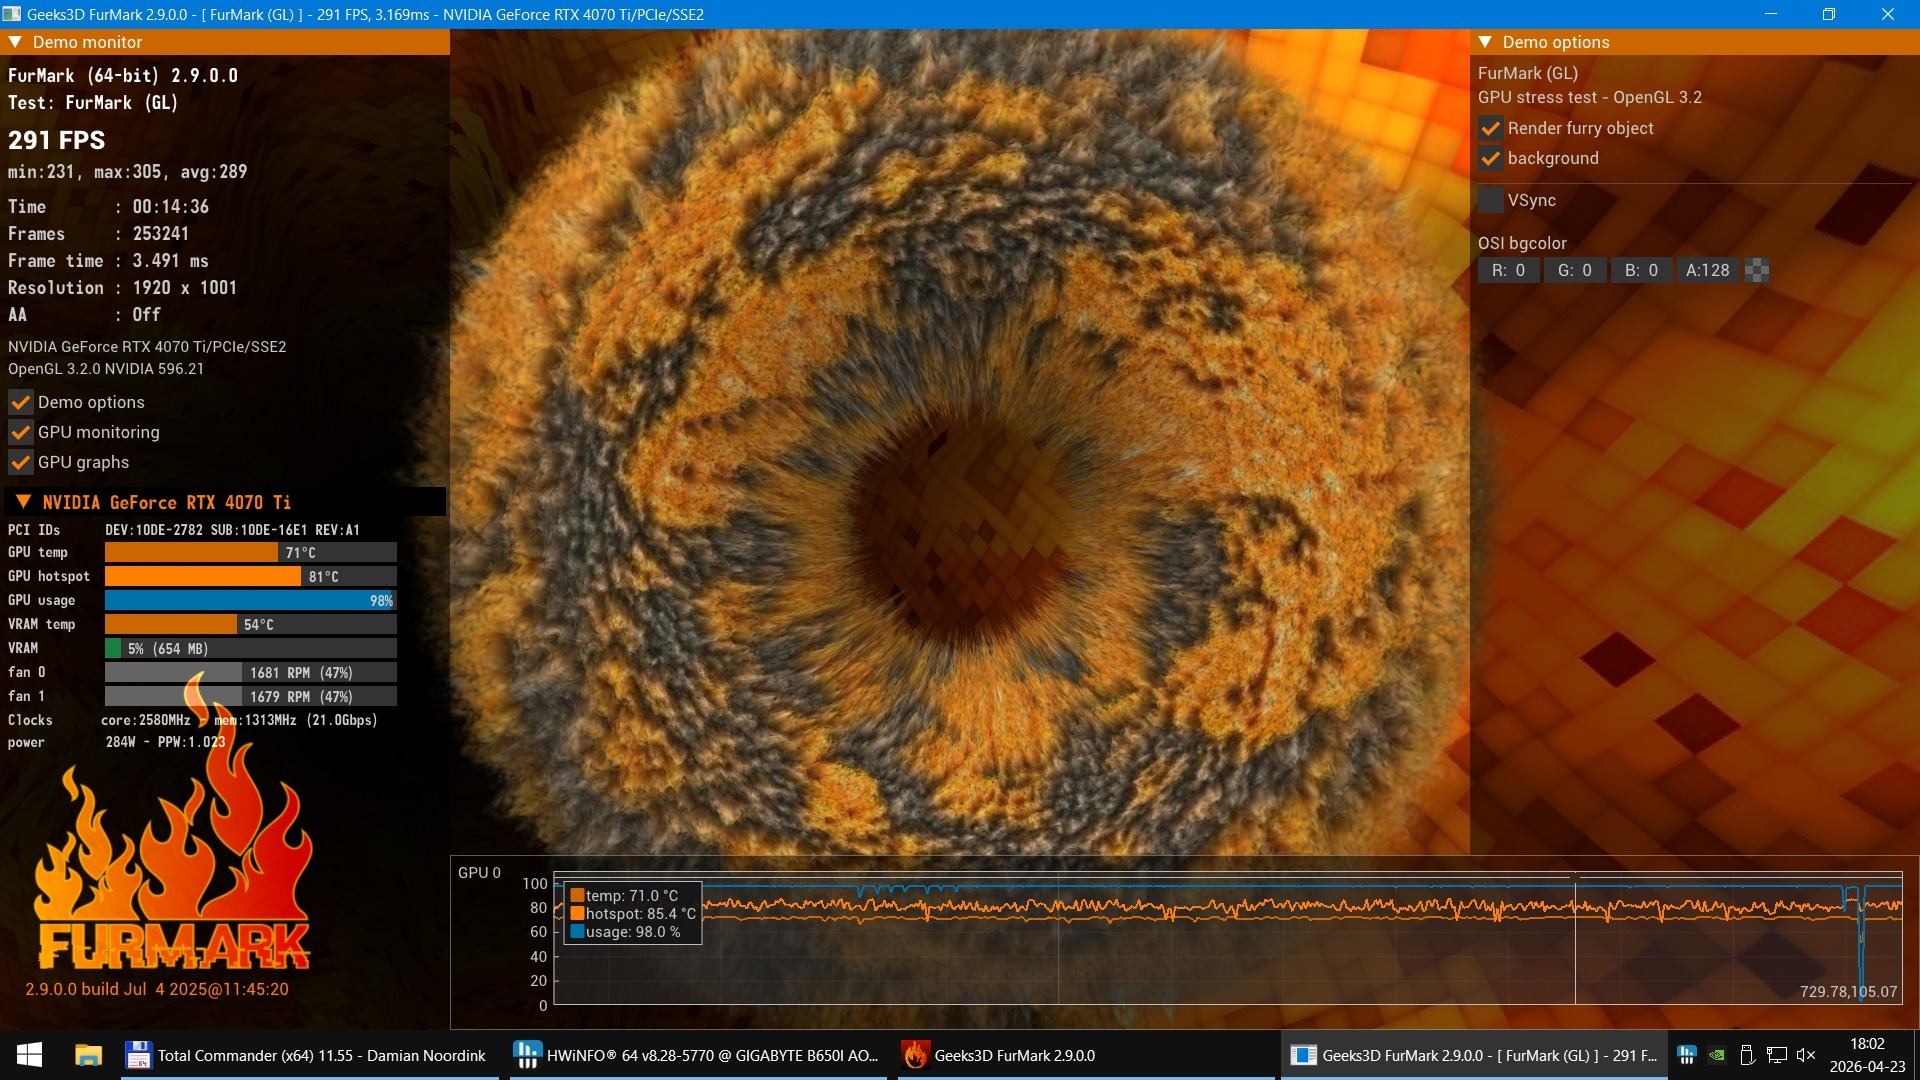Screen dimensions: 1920x1080
Task: Click the A:128 alpha value field
Action: tap(1707, 270)
